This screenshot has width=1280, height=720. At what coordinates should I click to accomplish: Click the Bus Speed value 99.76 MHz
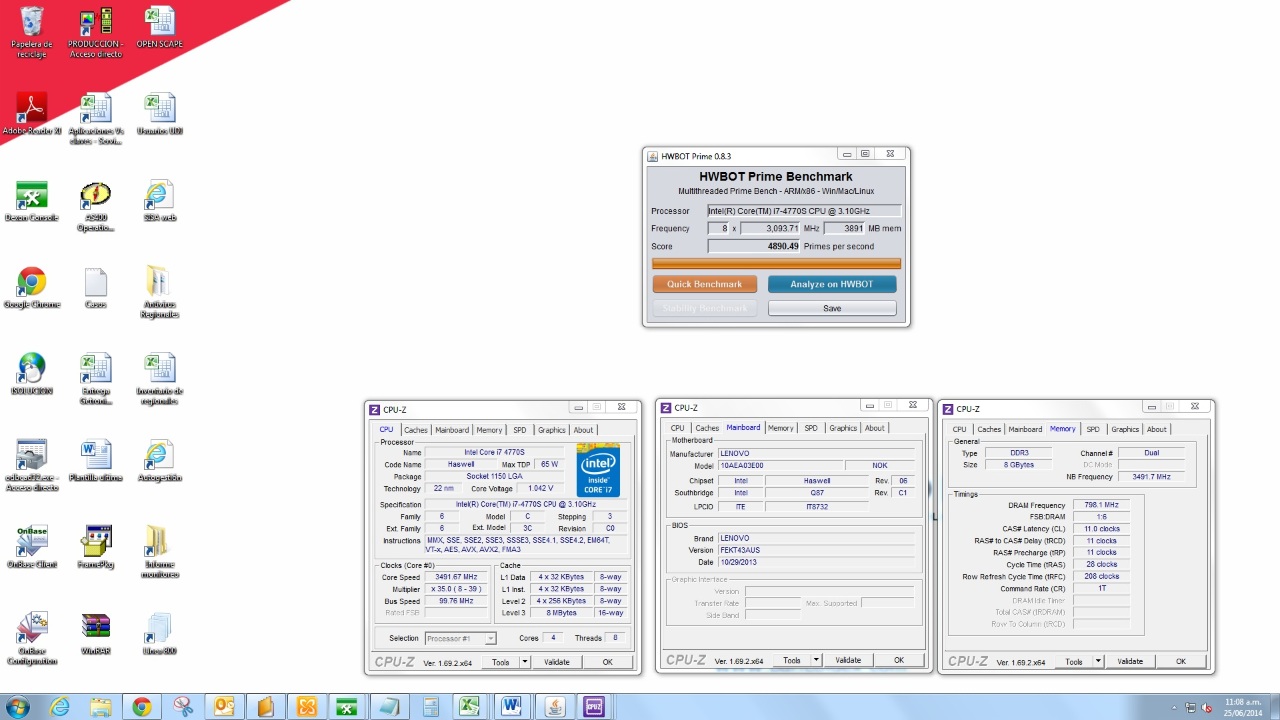(x=456, y=601)
